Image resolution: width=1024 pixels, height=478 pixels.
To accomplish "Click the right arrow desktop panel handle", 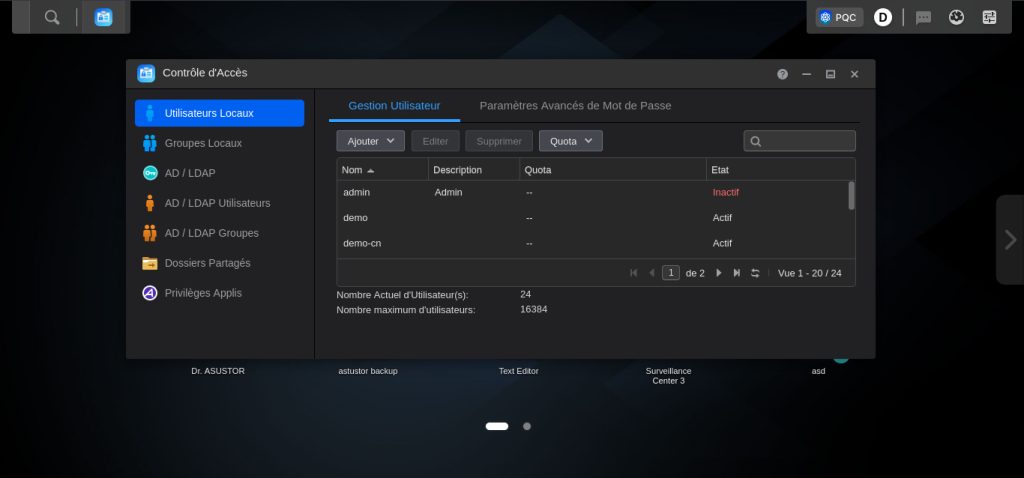I will [x=1010, y=240].
